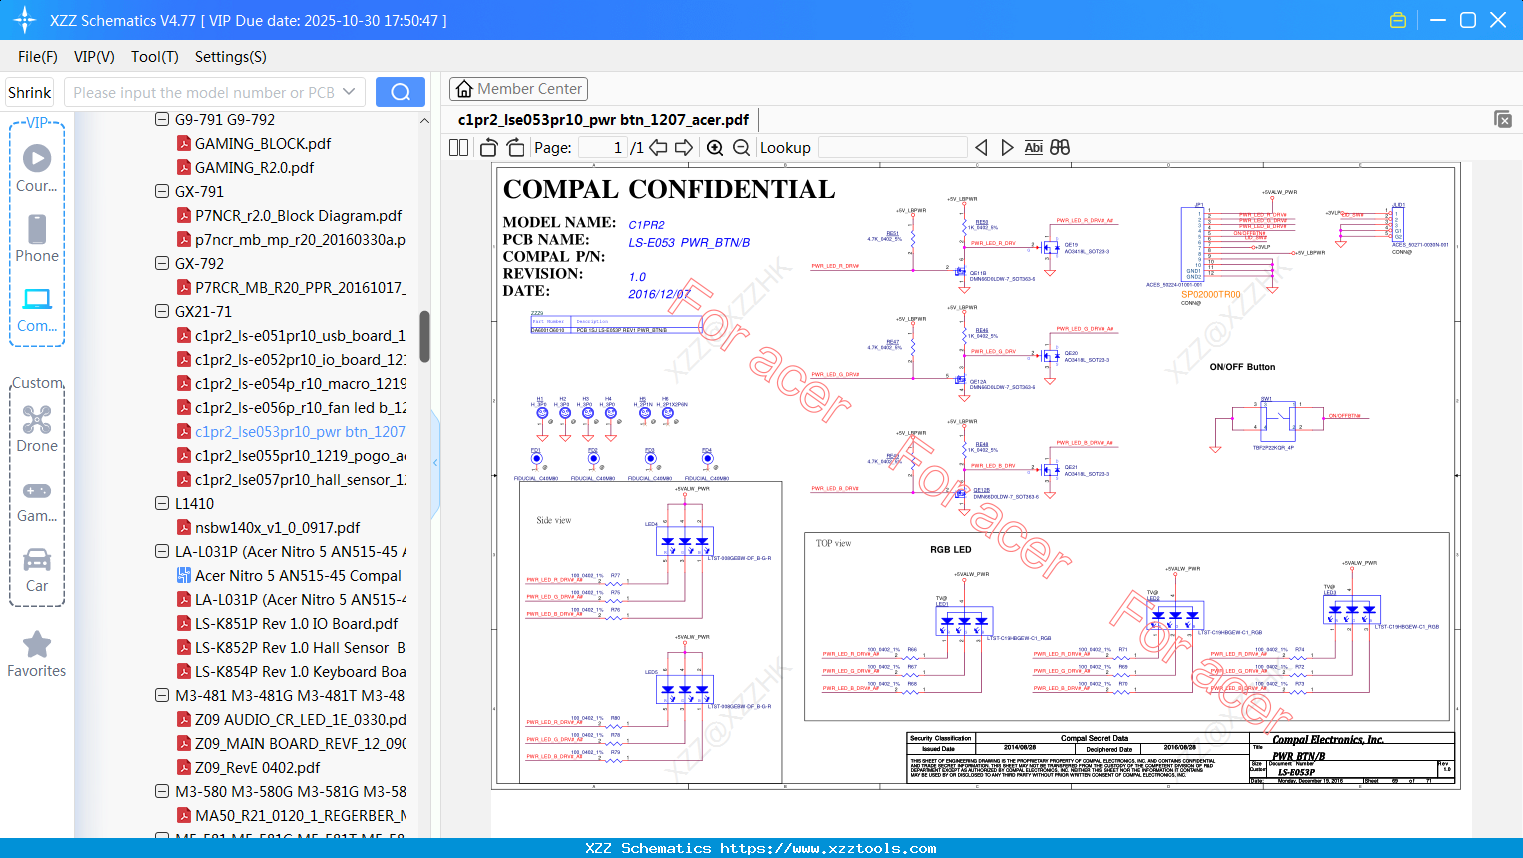Open the Settings(S) menu
Viewport: 1523px width, 858px height.
pyautogui.click(x=231, y=57)
